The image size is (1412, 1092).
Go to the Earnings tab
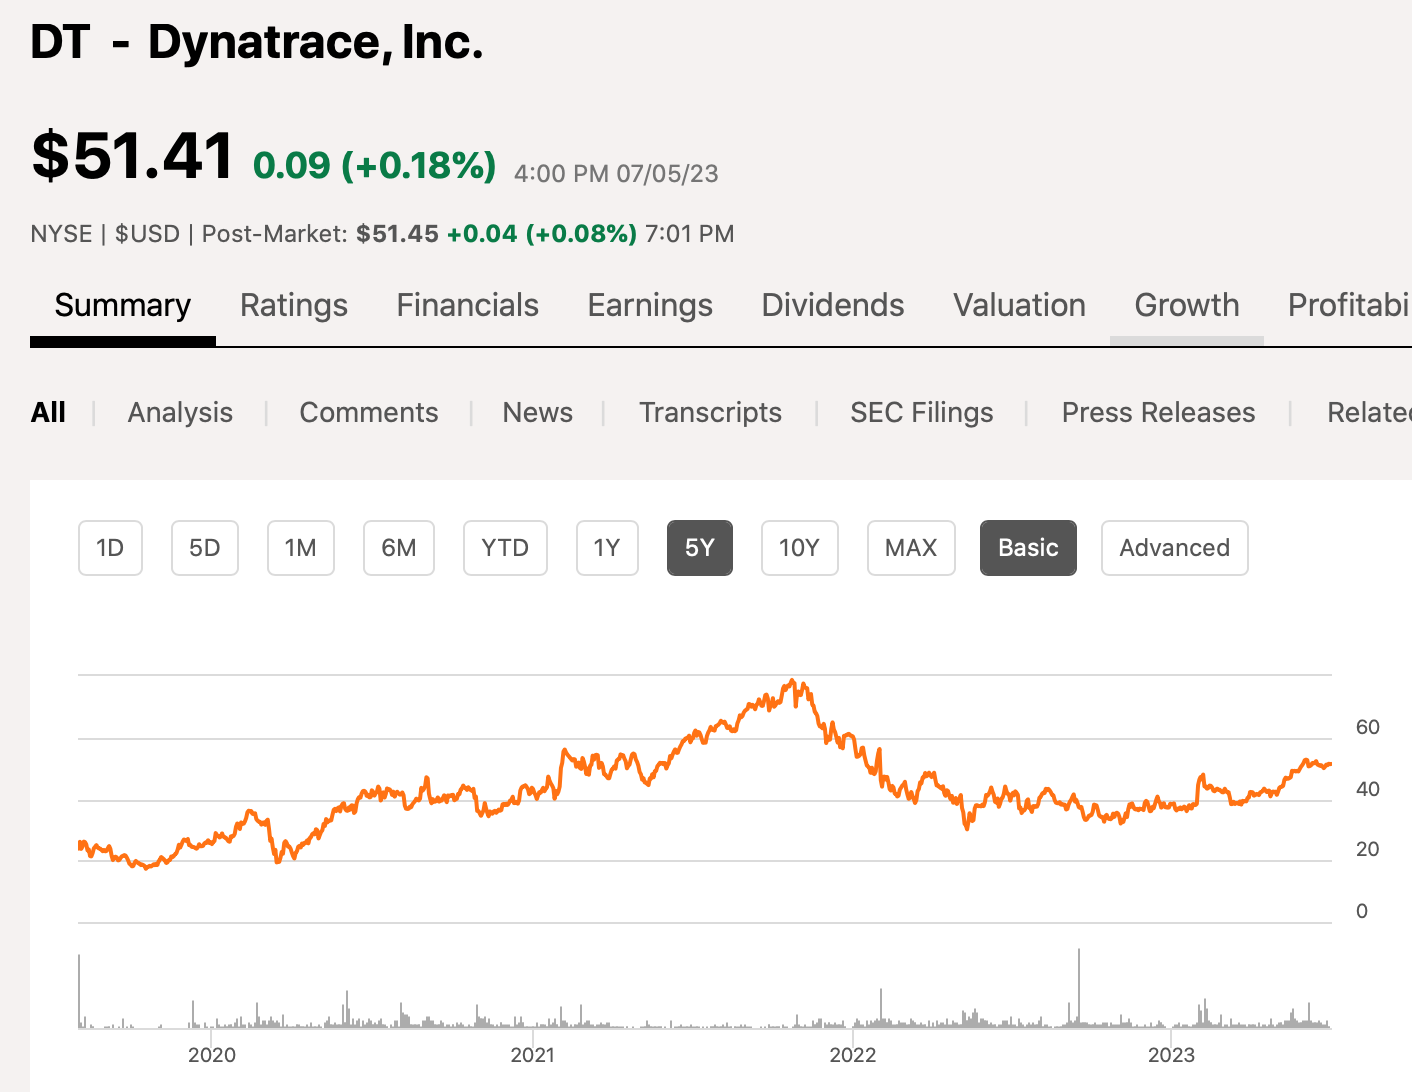coord(650,305)
